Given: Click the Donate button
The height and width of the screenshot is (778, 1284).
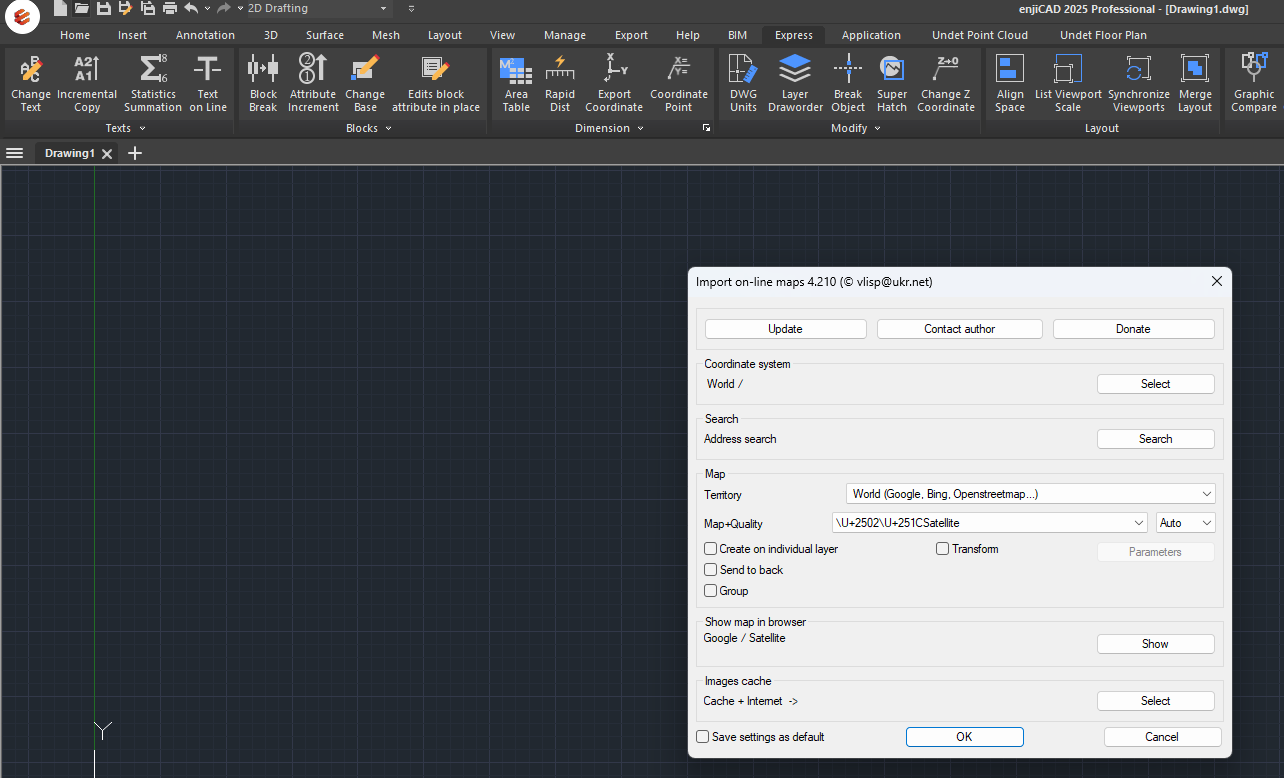Looking at the screenshot, I should coord(1133,329).
